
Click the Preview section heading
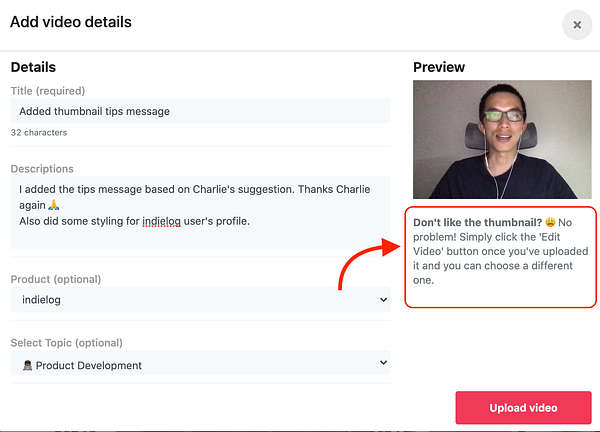(439, 67)
